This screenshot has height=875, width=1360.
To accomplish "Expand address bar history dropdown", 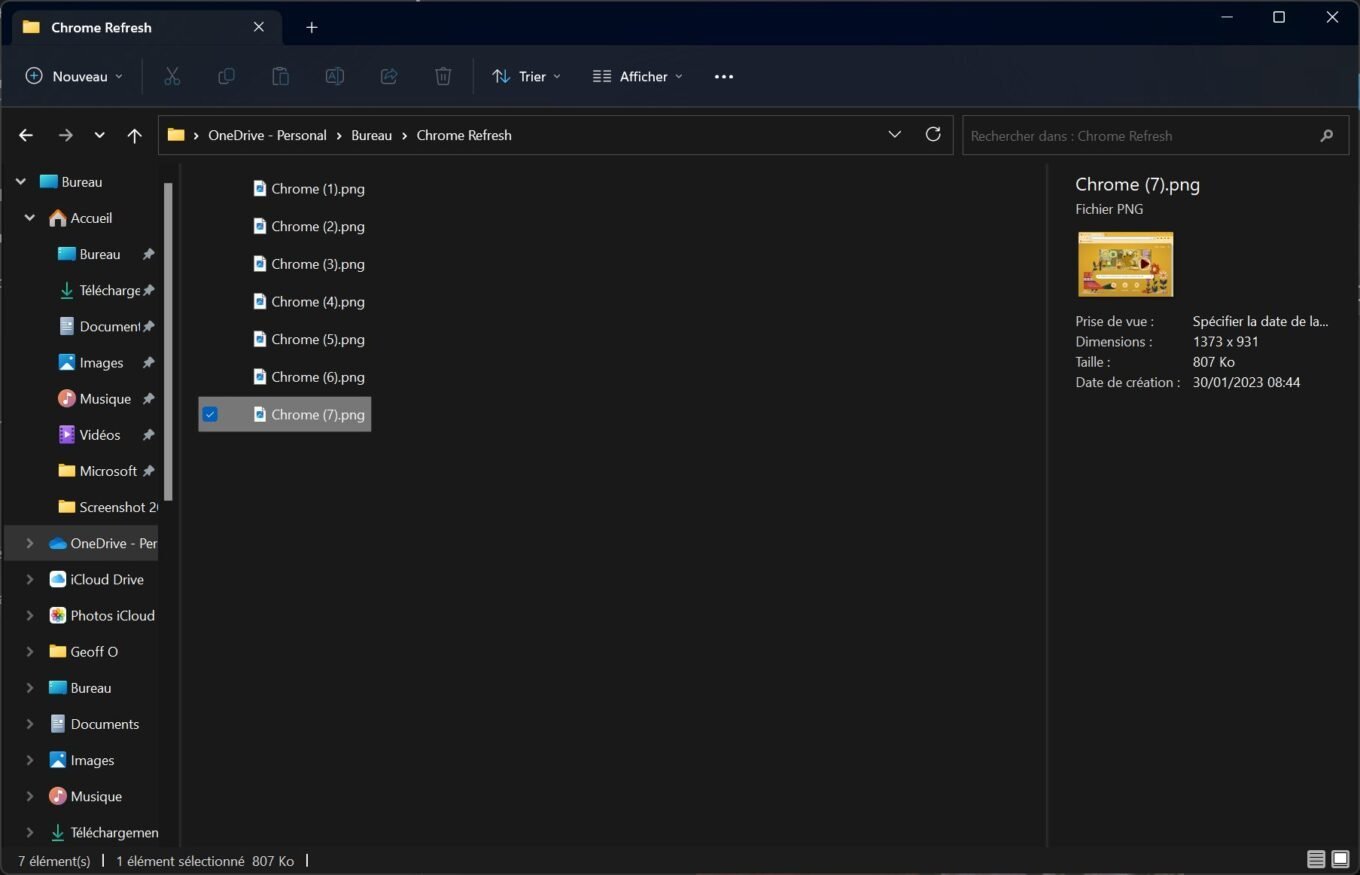I will click(x=894, y=134).
